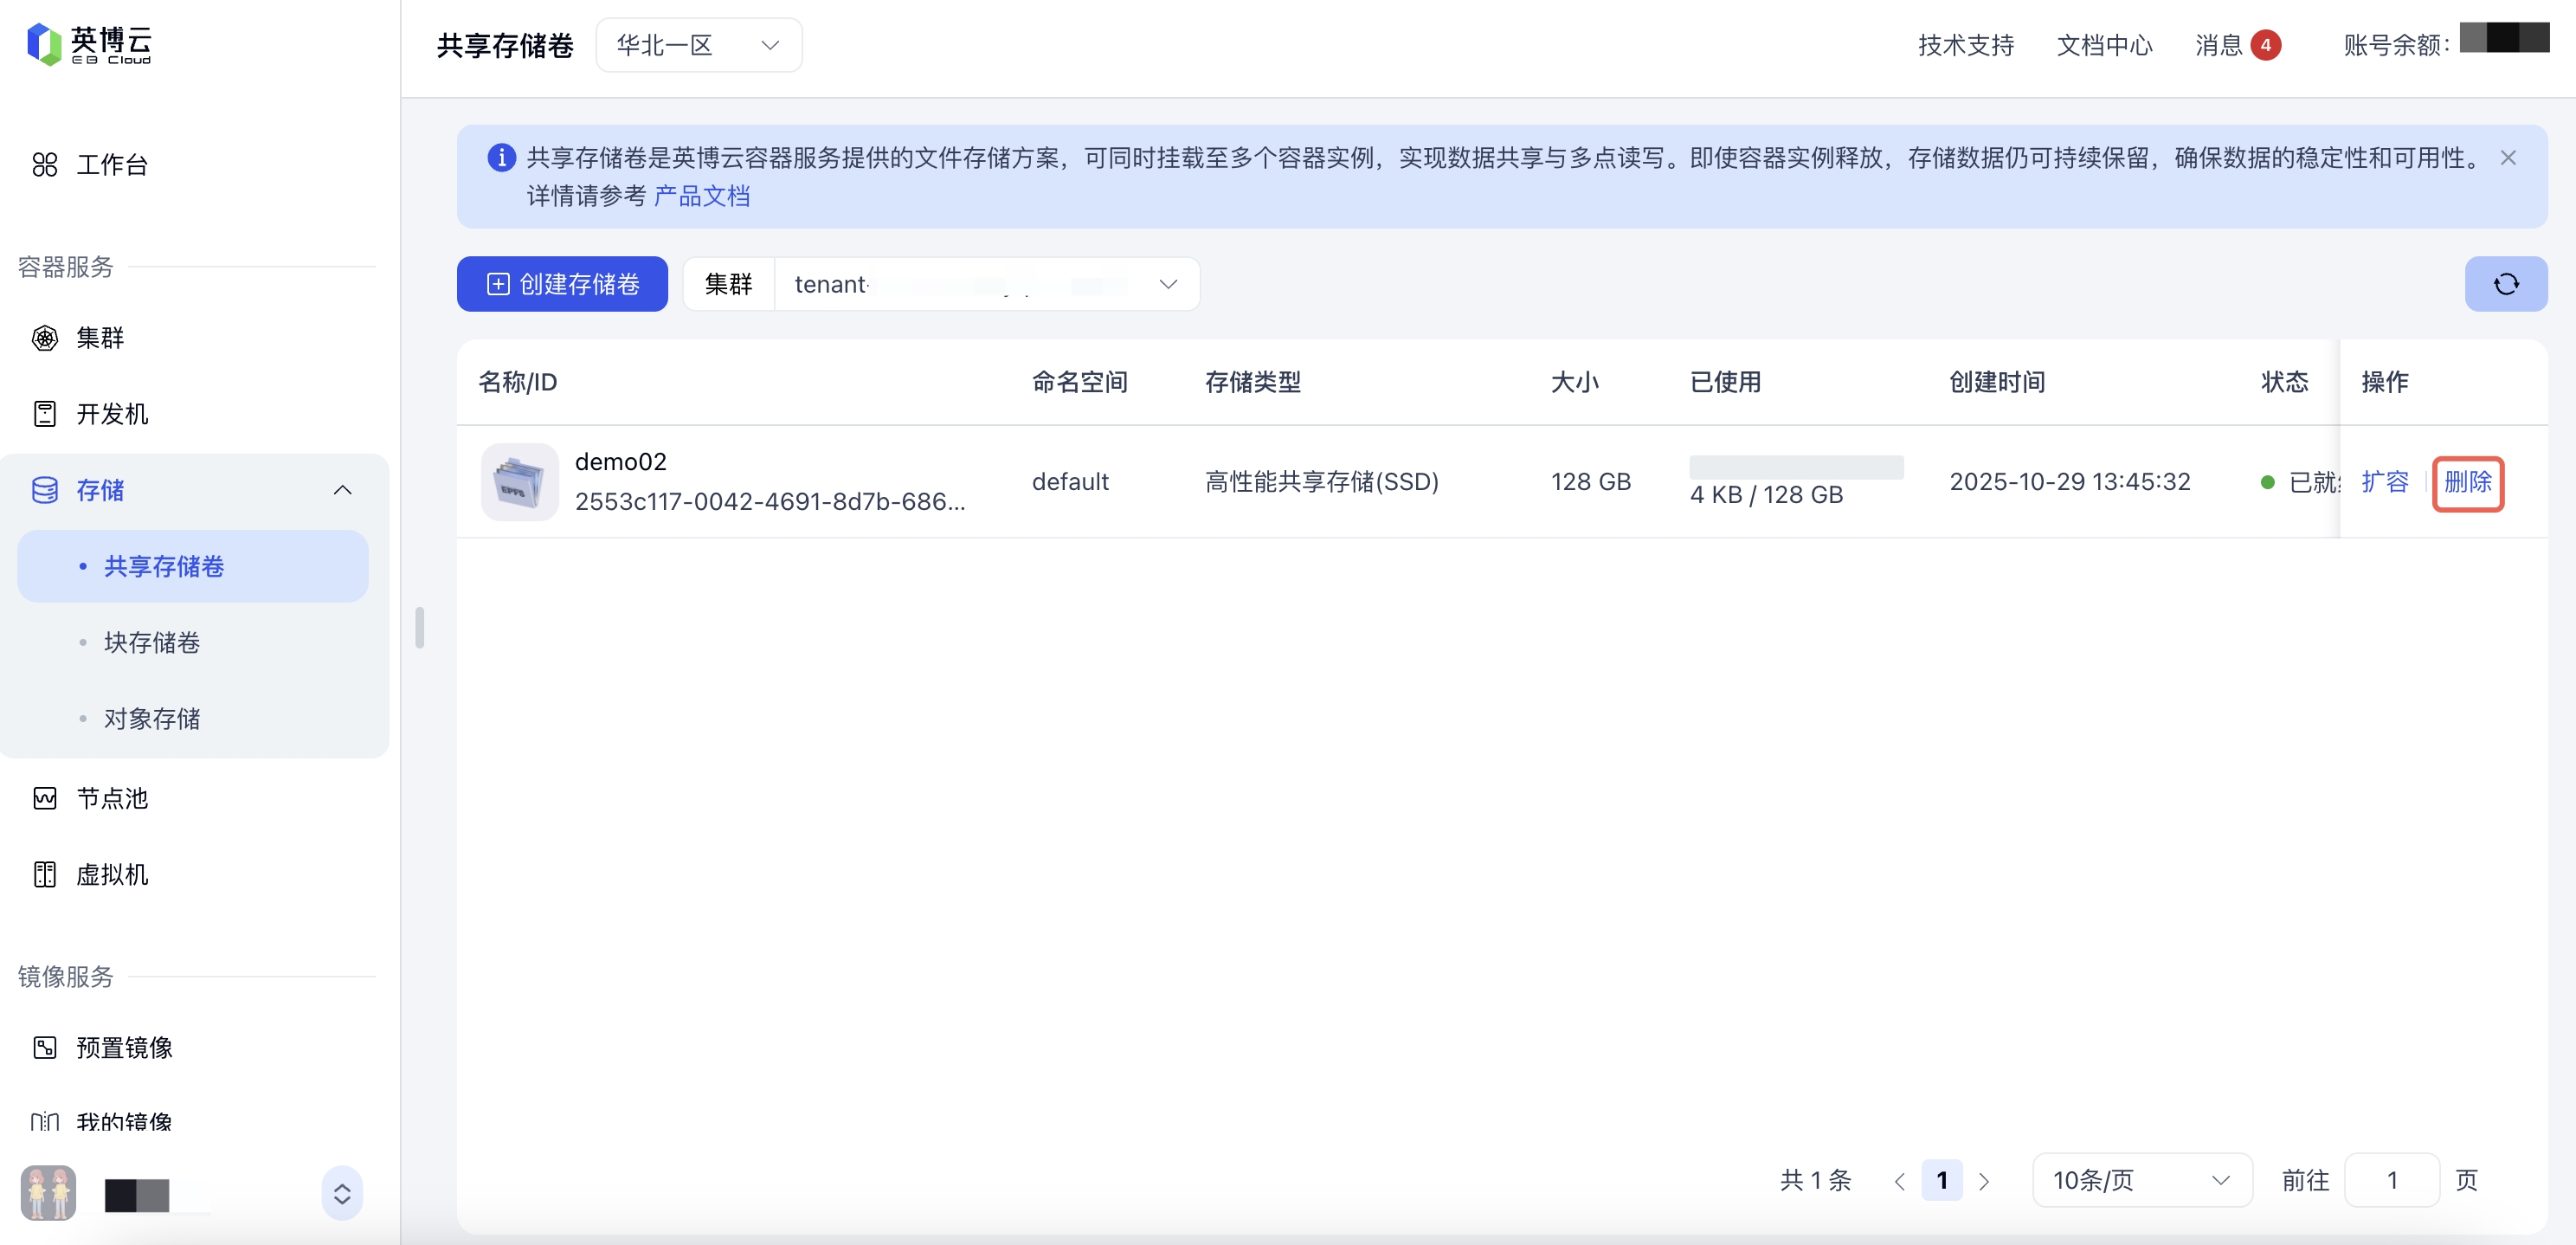Expand the user account switcher arrows

point(342,1194)
